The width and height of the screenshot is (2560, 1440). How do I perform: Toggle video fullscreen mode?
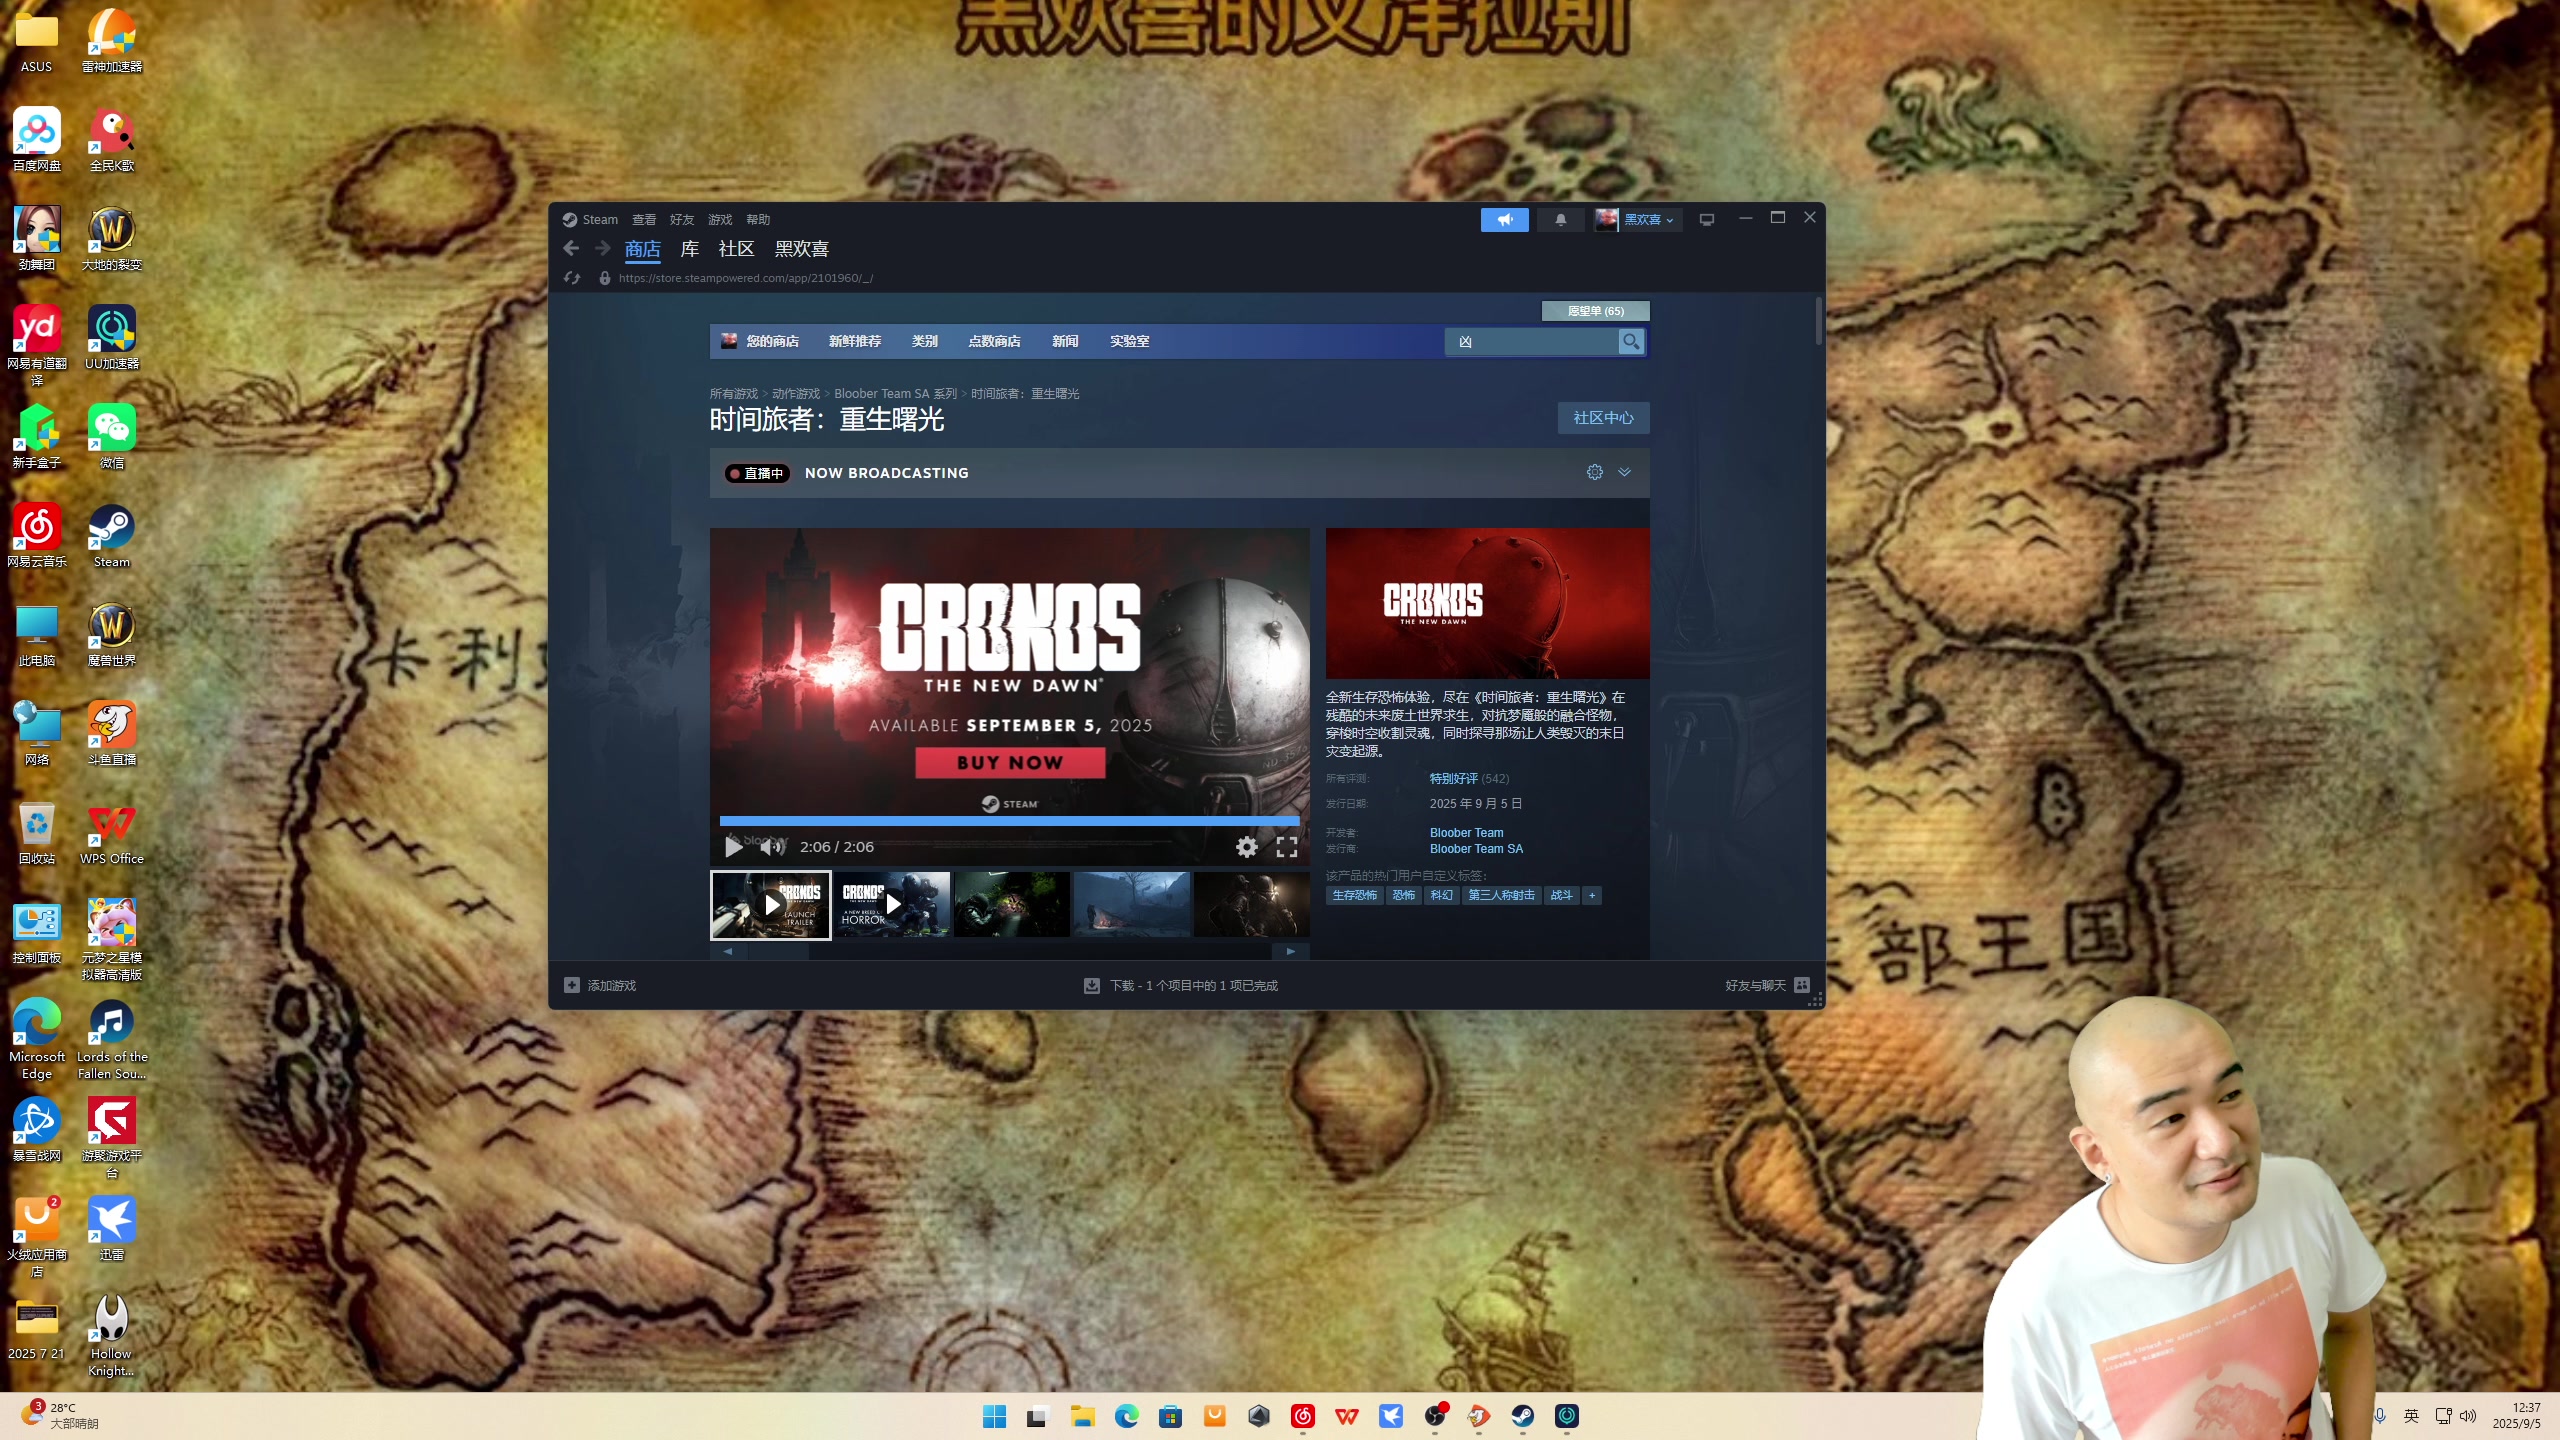pyautogui.click(x=1287, y=847)
